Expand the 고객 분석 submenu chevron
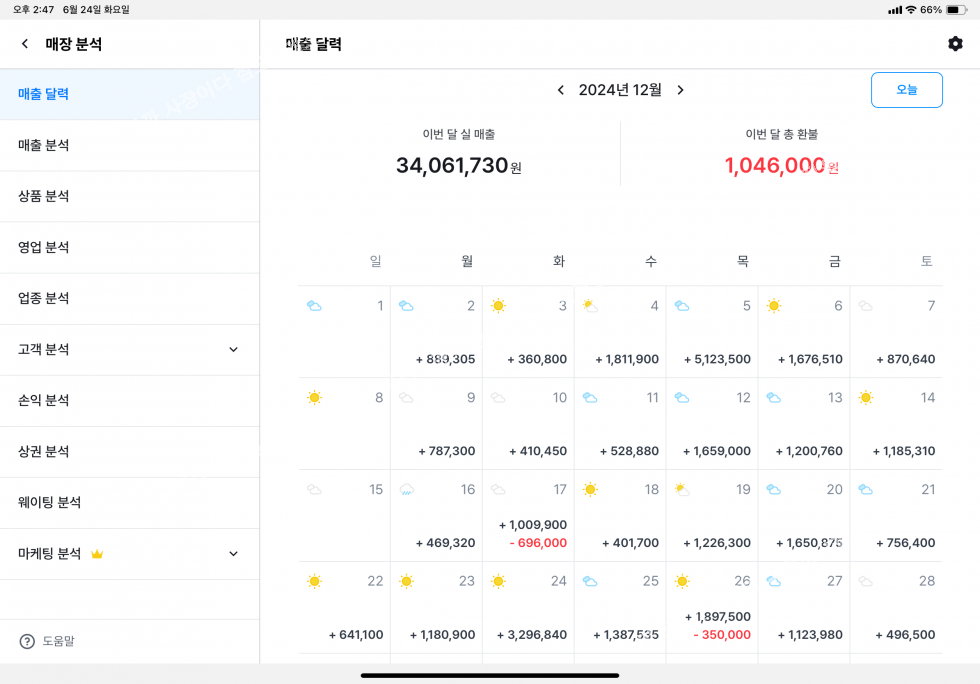 click(x=233, y=350)
